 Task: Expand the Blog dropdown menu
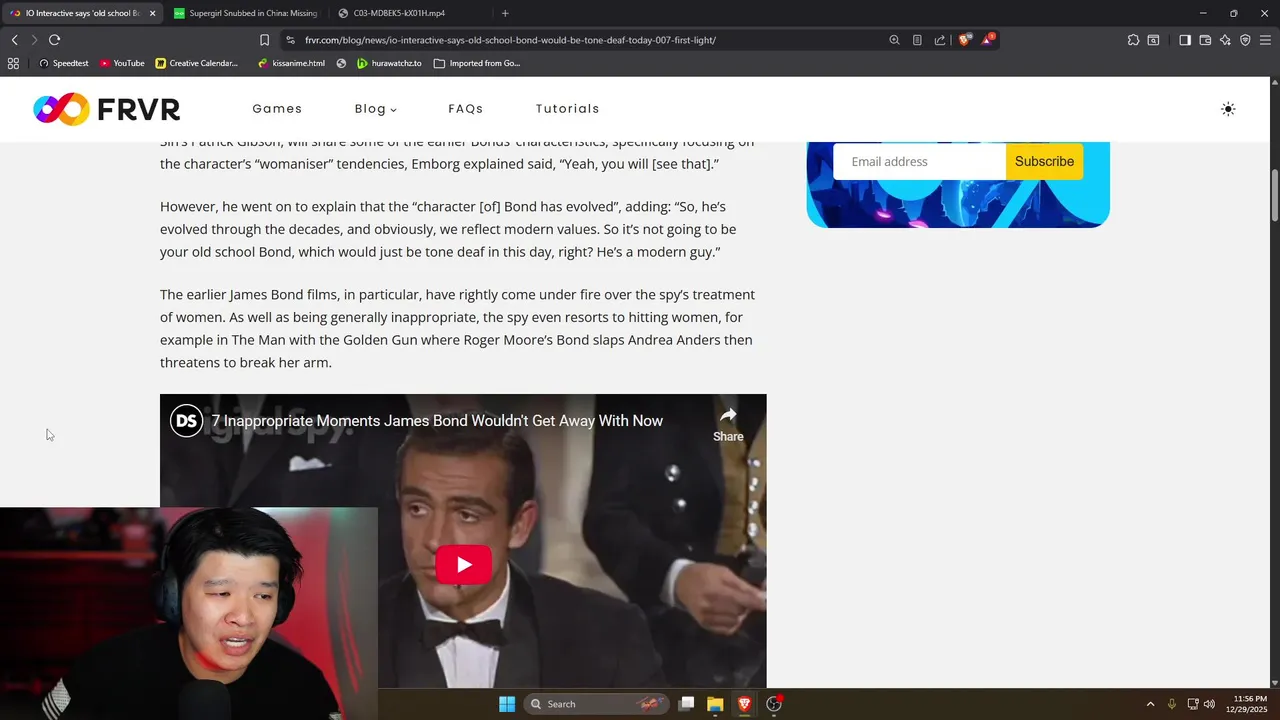tap(375, 109)
